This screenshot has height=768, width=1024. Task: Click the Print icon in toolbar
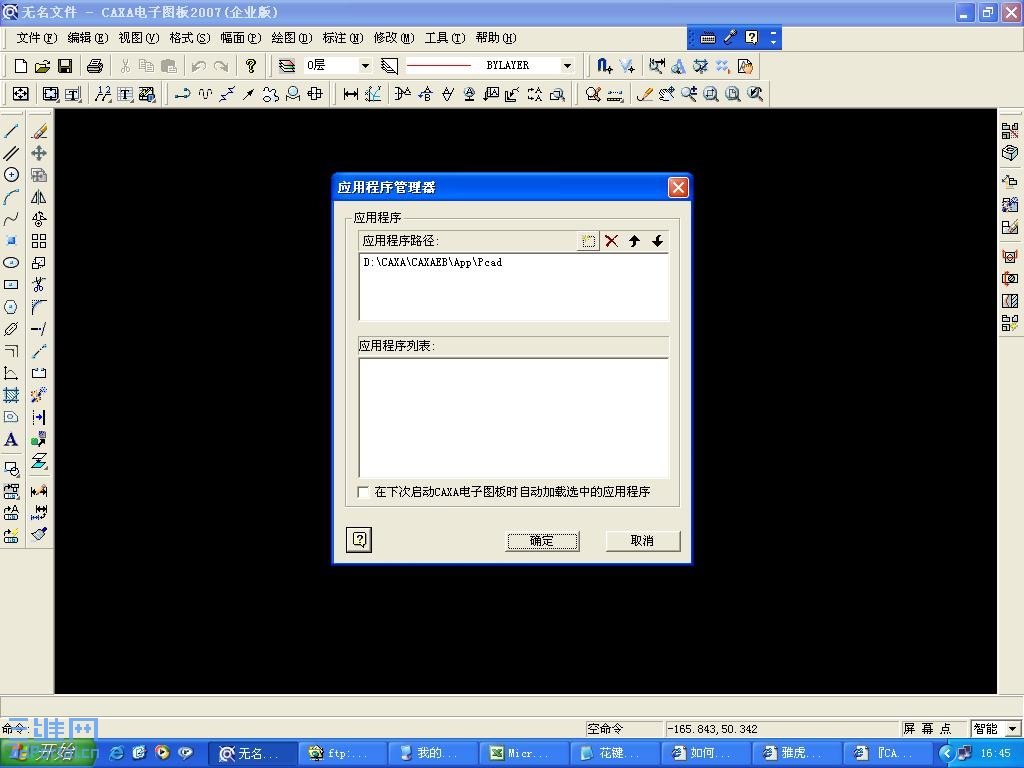pos(95,65)
